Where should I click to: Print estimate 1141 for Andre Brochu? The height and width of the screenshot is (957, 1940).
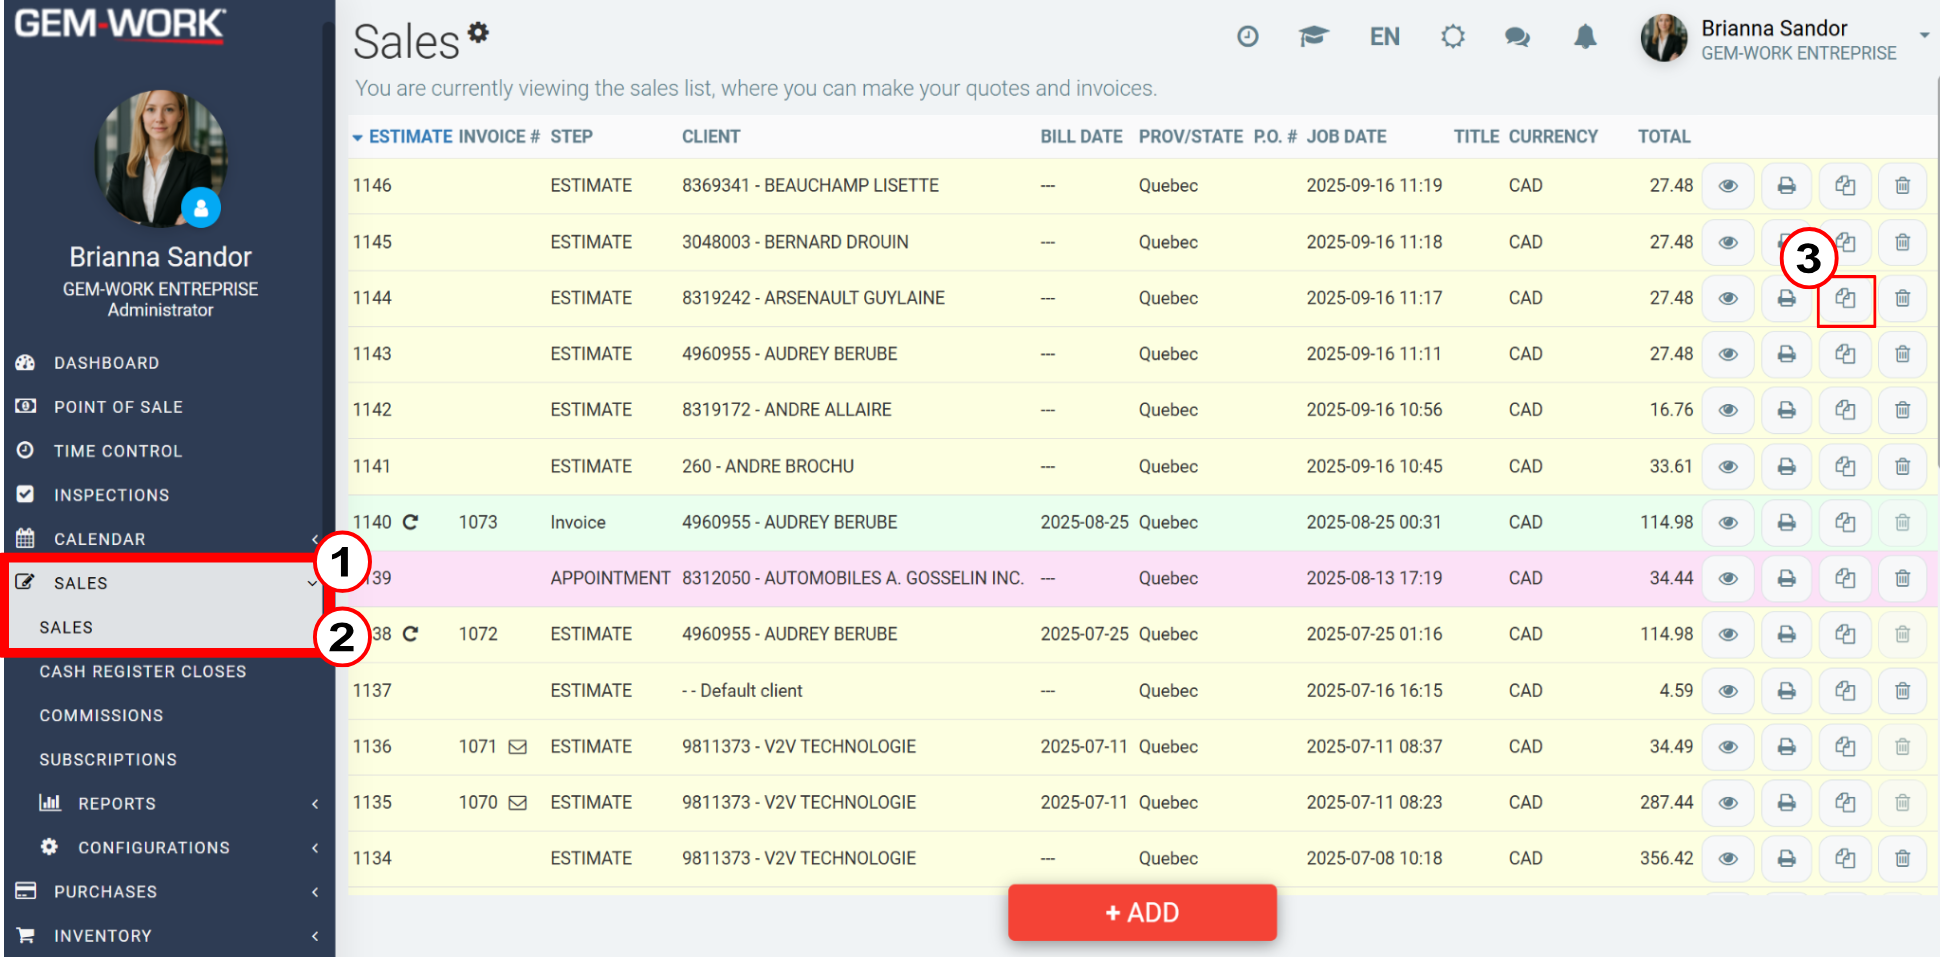pos(1786,466)
